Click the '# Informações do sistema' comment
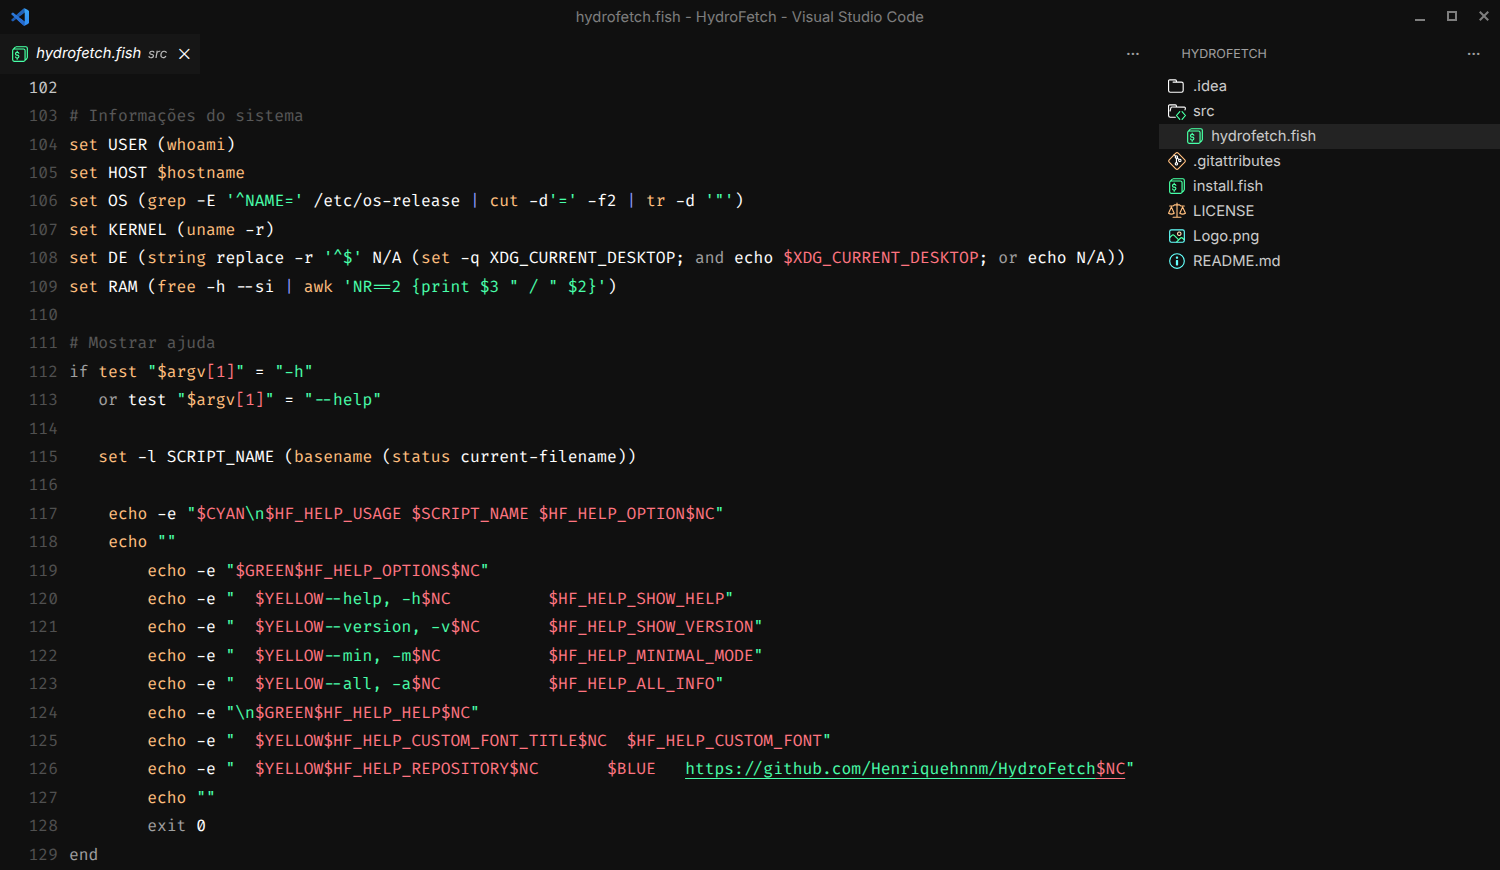1500x870 pixels. point(186,116)
